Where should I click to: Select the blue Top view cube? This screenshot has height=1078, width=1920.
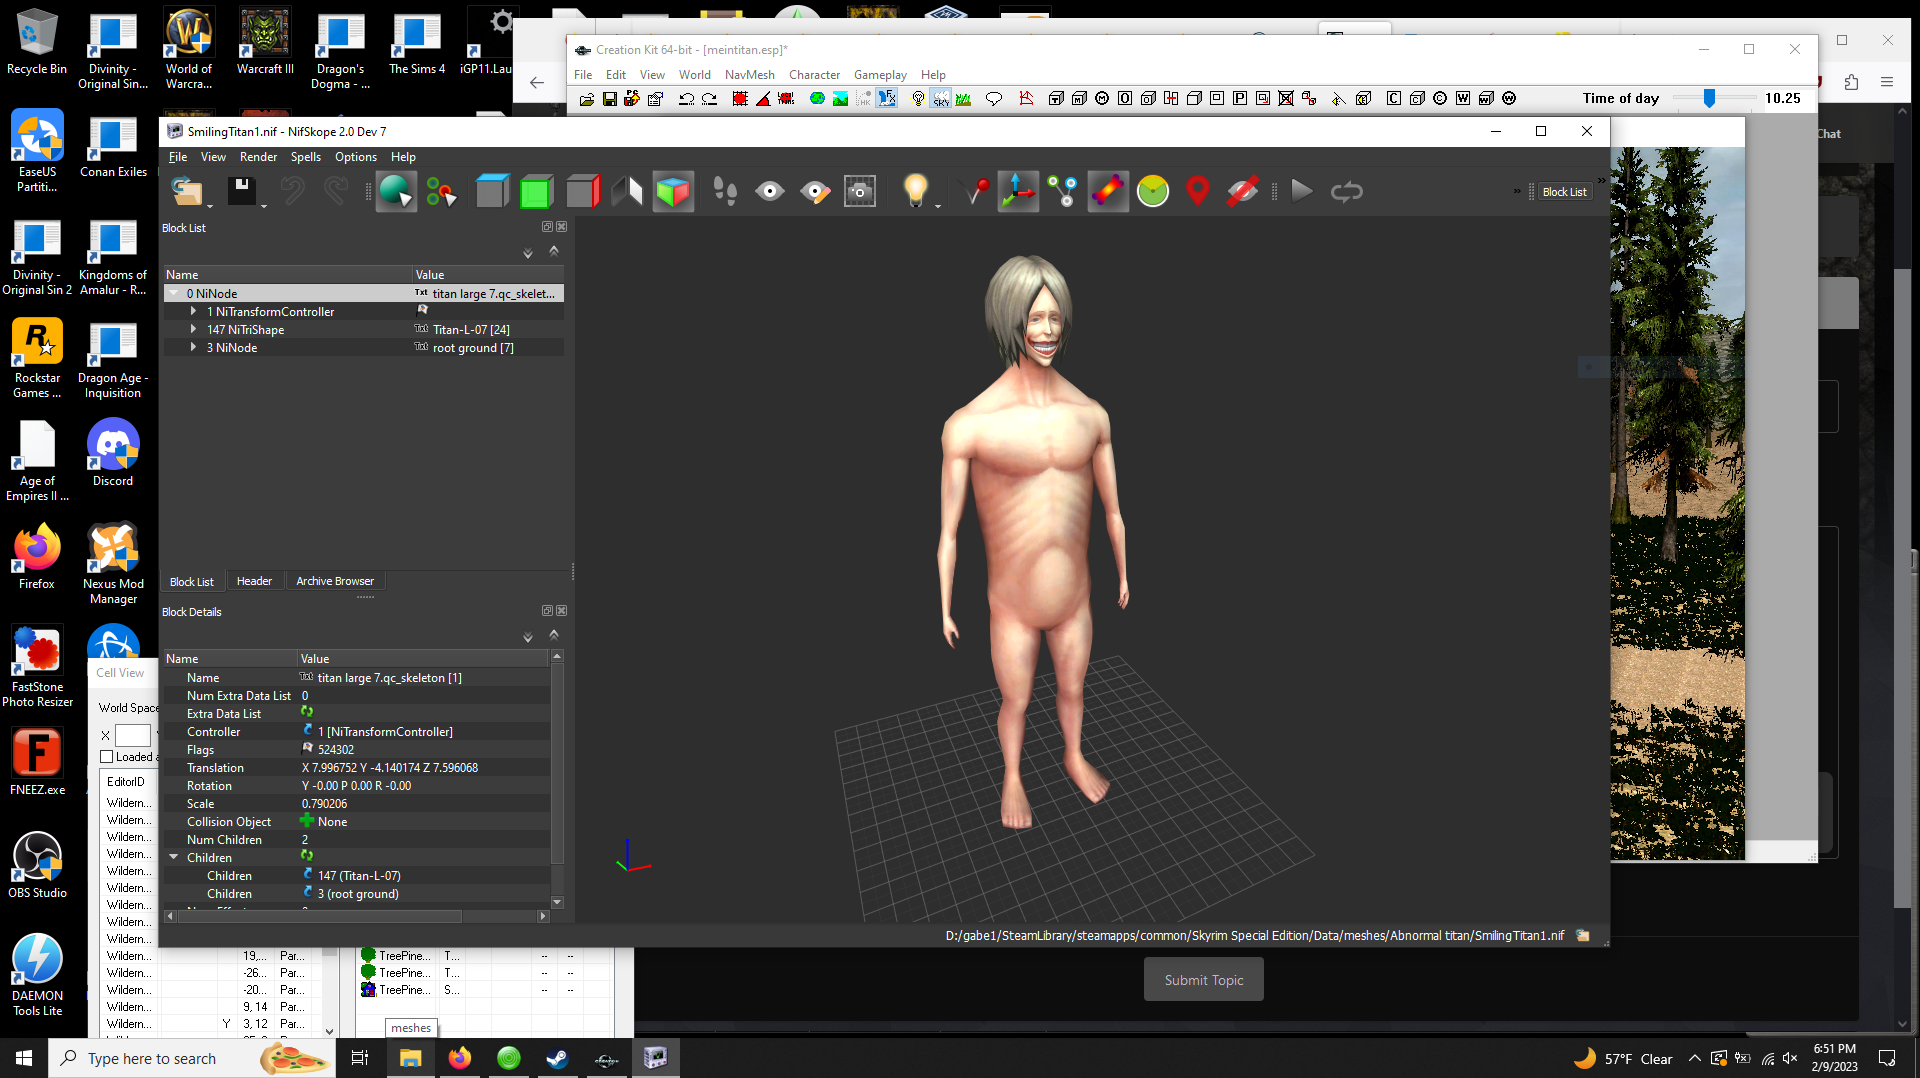(491, 191)
